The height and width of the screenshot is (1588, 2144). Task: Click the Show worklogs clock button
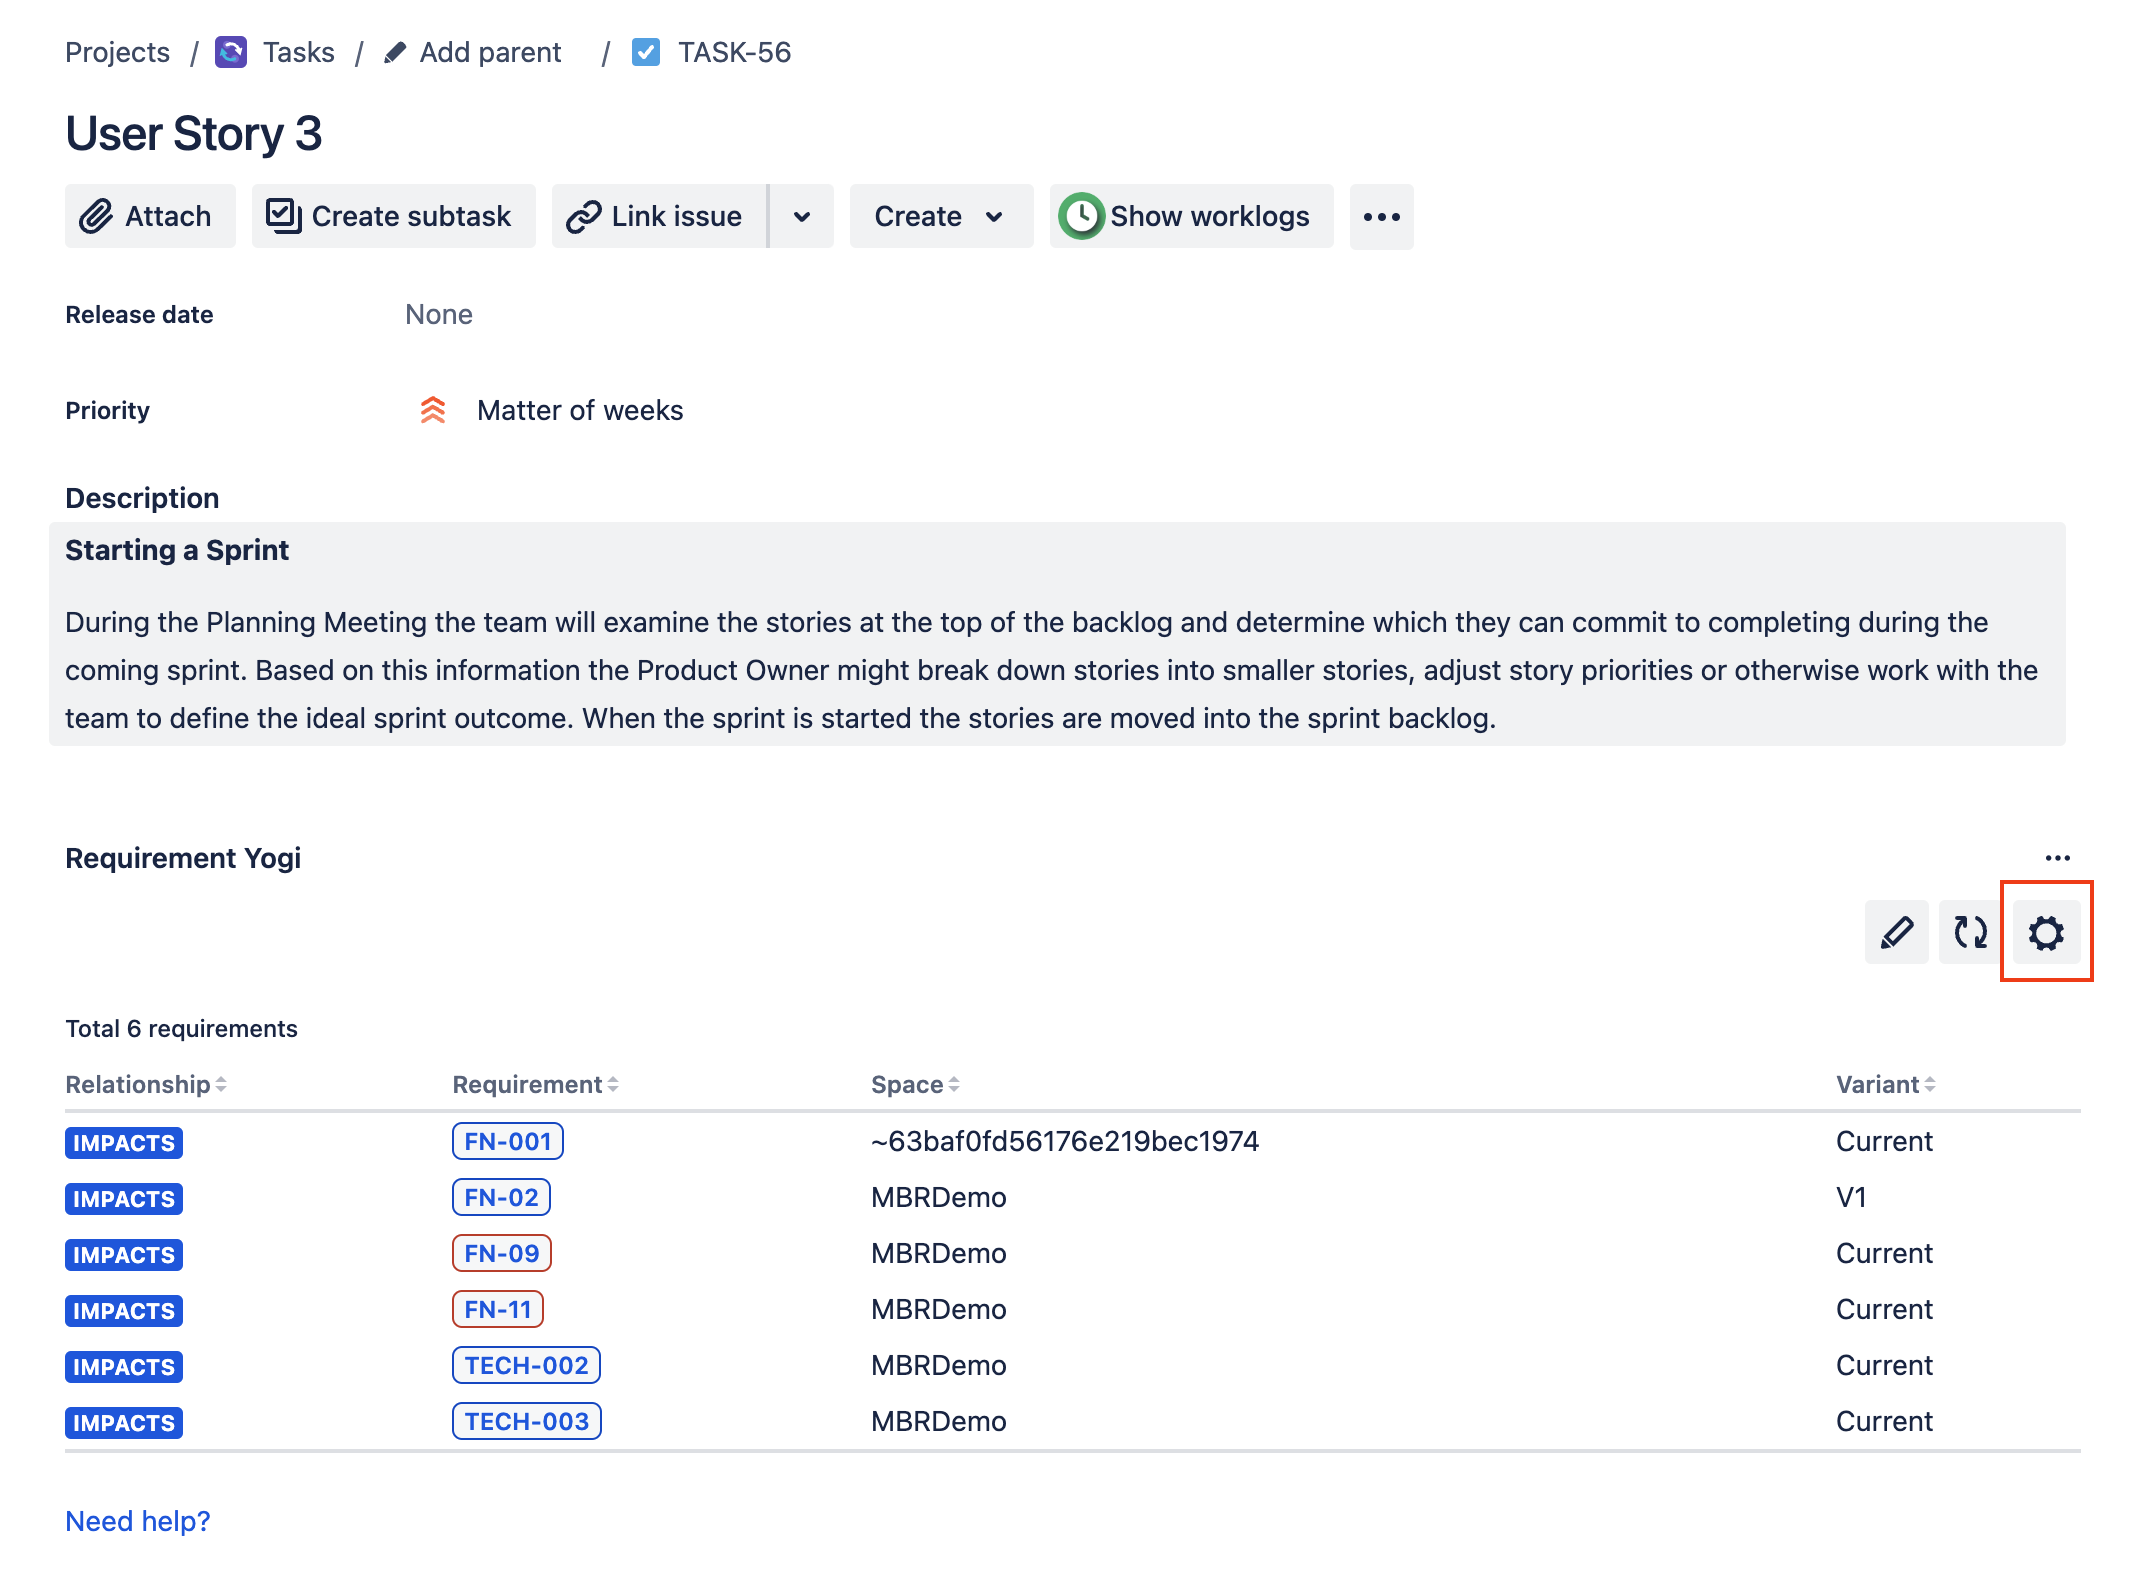click(1190, 216)
